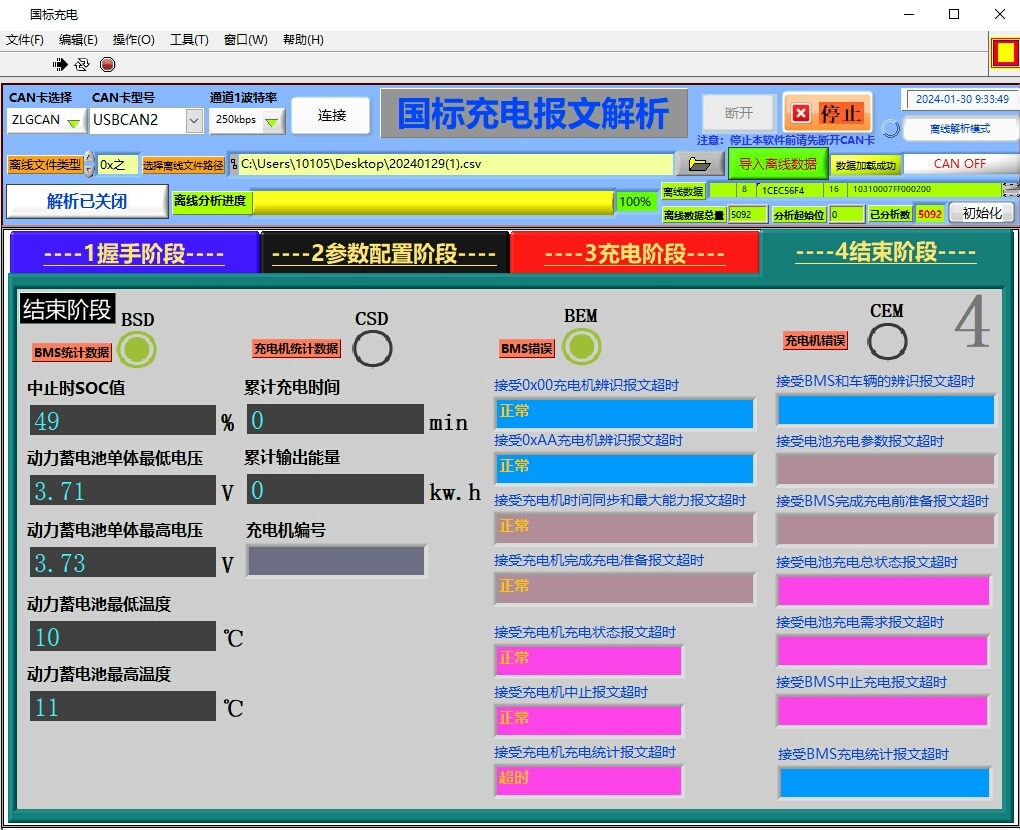1020x830 pixels.
Task: Click the 分析起始位 input field
Action: [846, 214]
